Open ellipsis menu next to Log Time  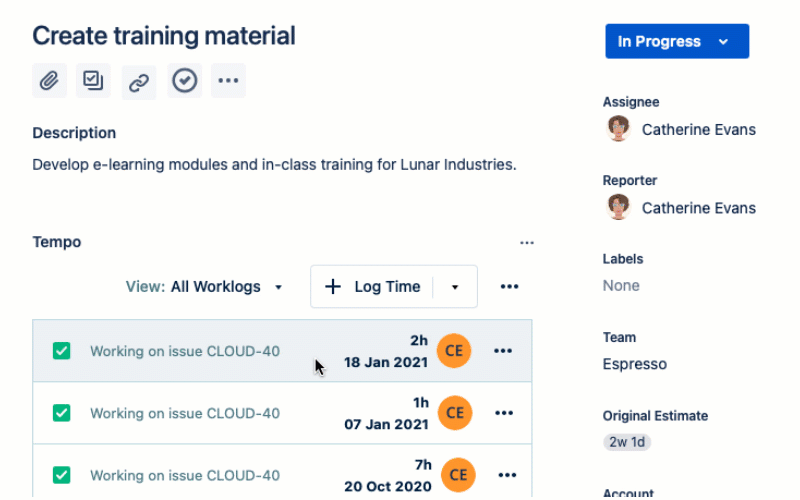click(x=509, y=287)
